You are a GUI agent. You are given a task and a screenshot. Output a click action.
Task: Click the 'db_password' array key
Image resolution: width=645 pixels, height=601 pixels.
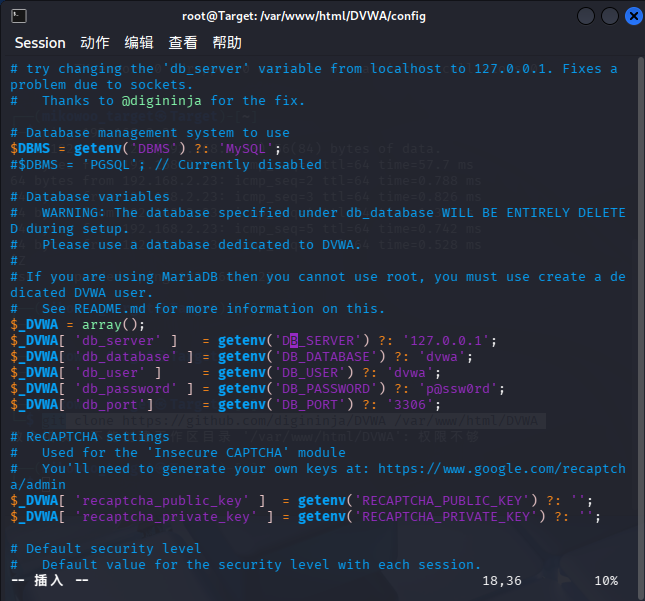[126, 389]
